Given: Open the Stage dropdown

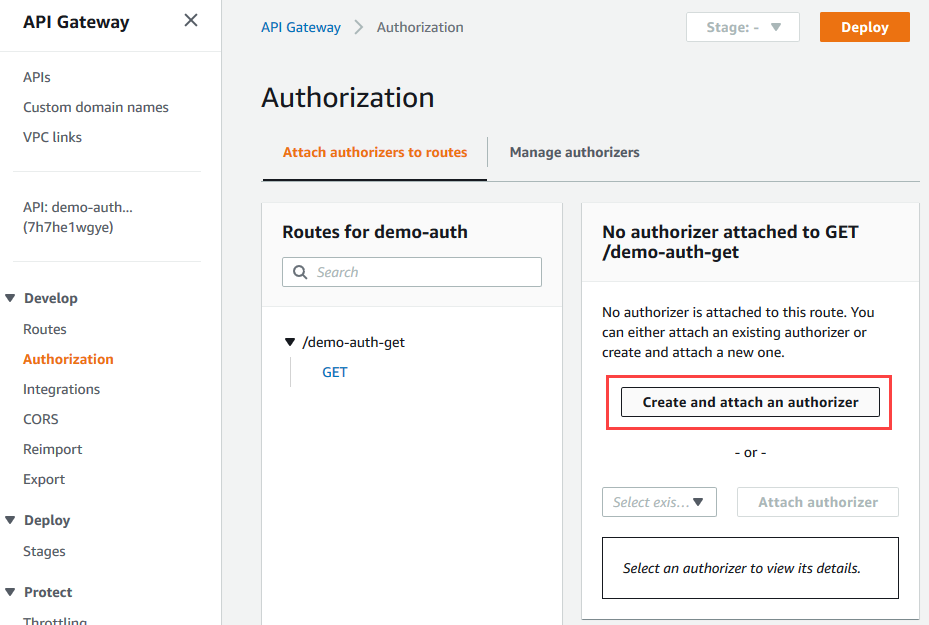Looking at the screenshot, I should point(742,27).
